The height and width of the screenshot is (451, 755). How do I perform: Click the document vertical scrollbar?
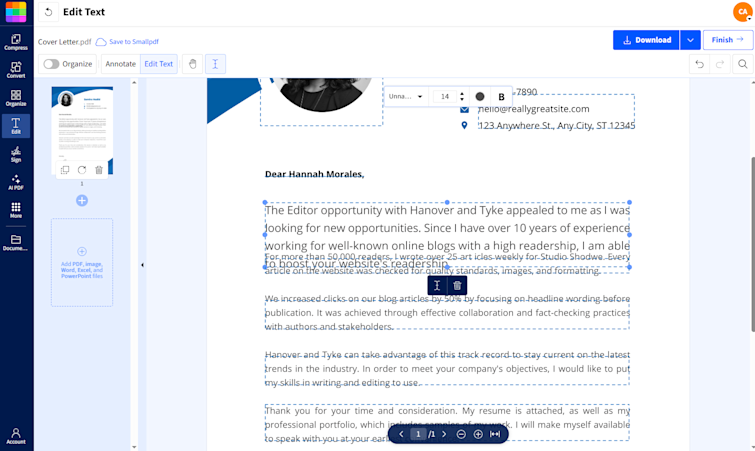(x=753, y=245)
